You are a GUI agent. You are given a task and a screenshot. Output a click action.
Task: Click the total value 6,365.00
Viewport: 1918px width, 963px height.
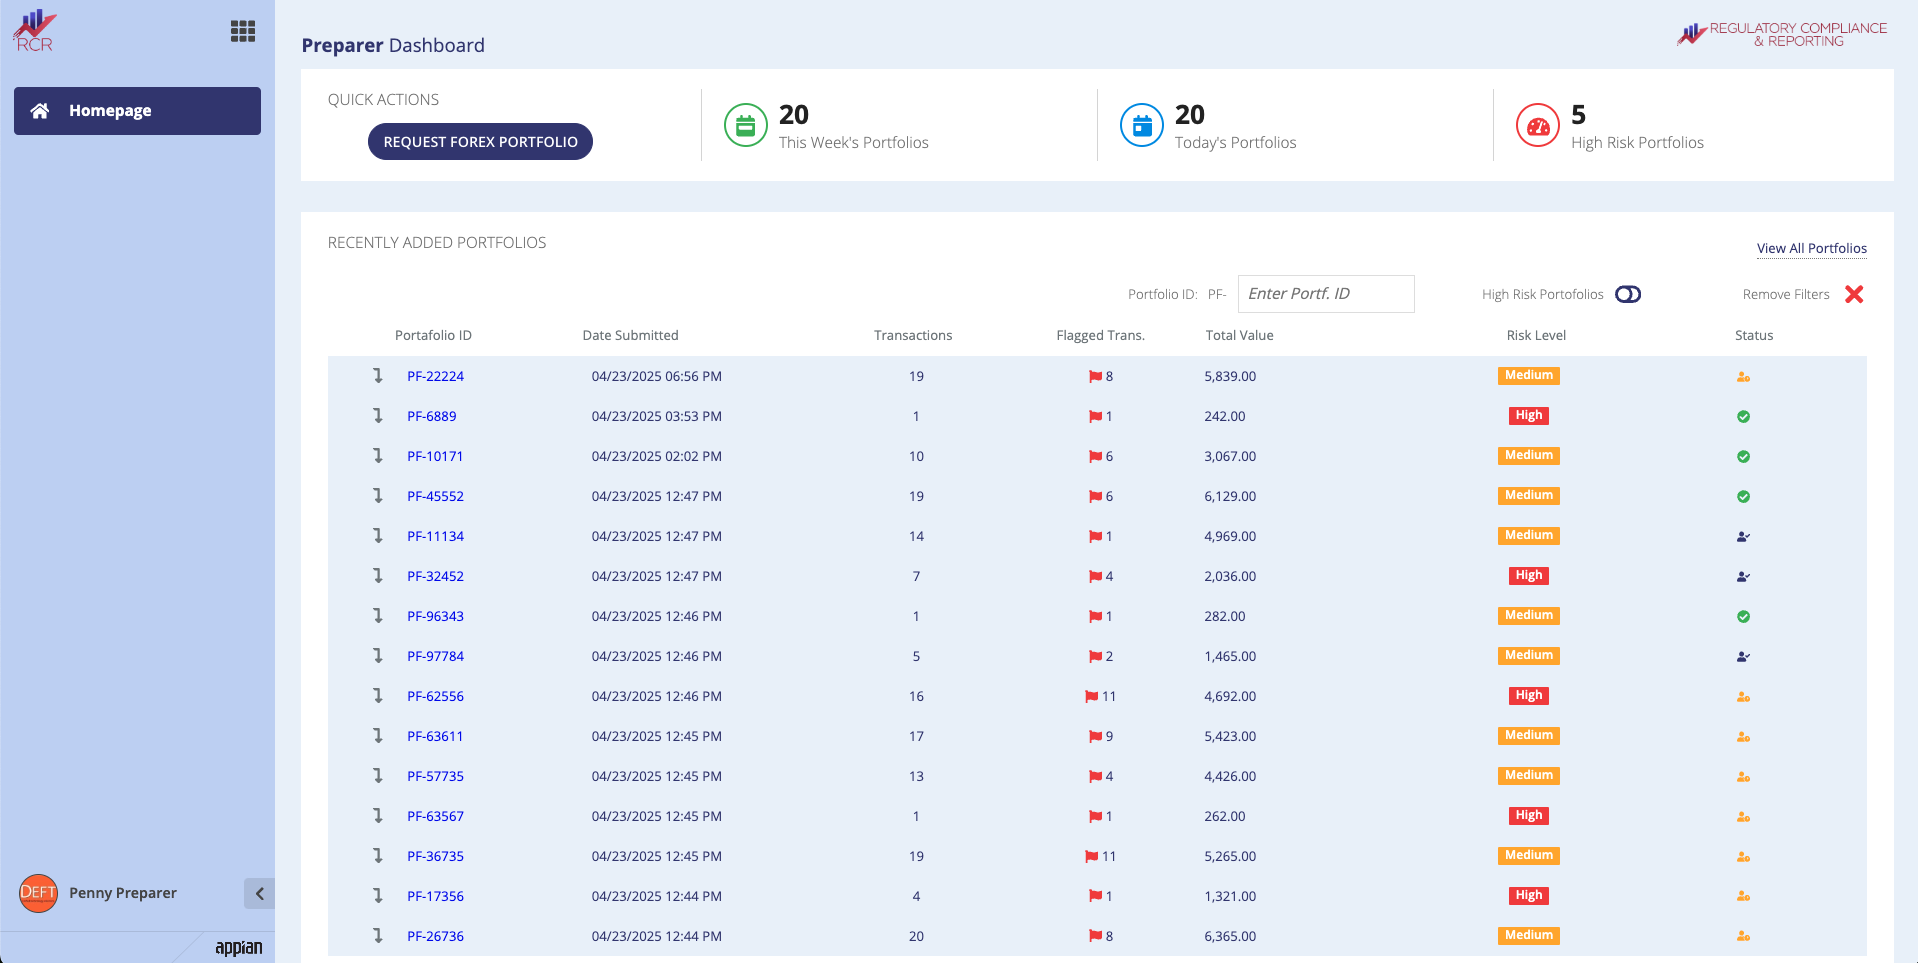point(1230,937)
